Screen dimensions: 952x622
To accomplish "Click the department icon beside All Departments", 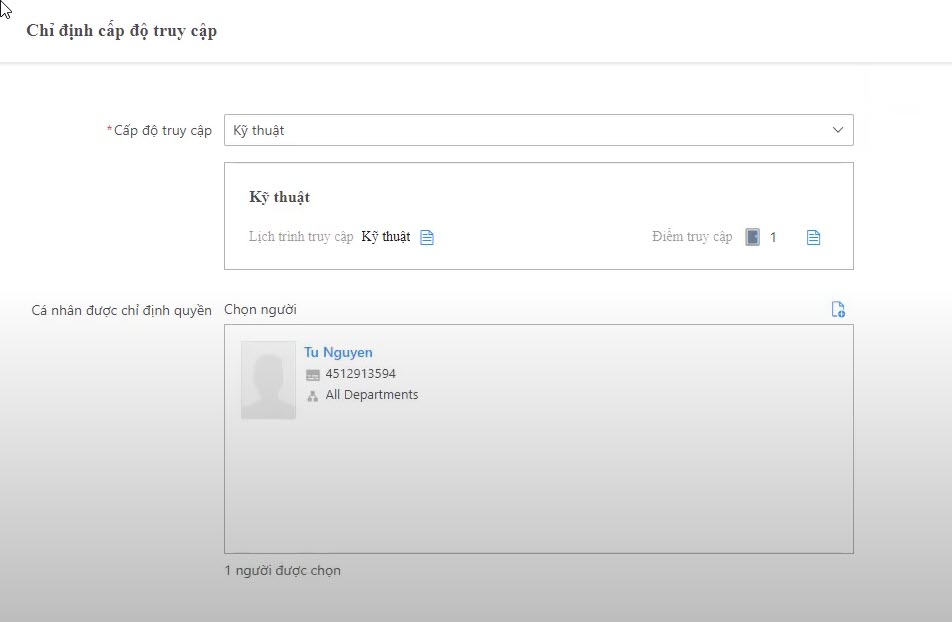I will click(313, 396).
